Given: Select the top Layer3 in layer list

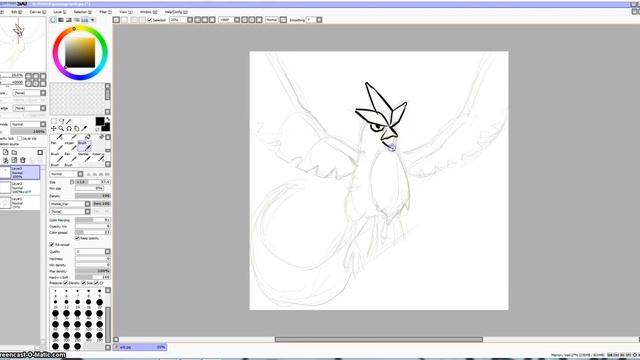Looking at the screenshot, I should [x=20, y=172].
